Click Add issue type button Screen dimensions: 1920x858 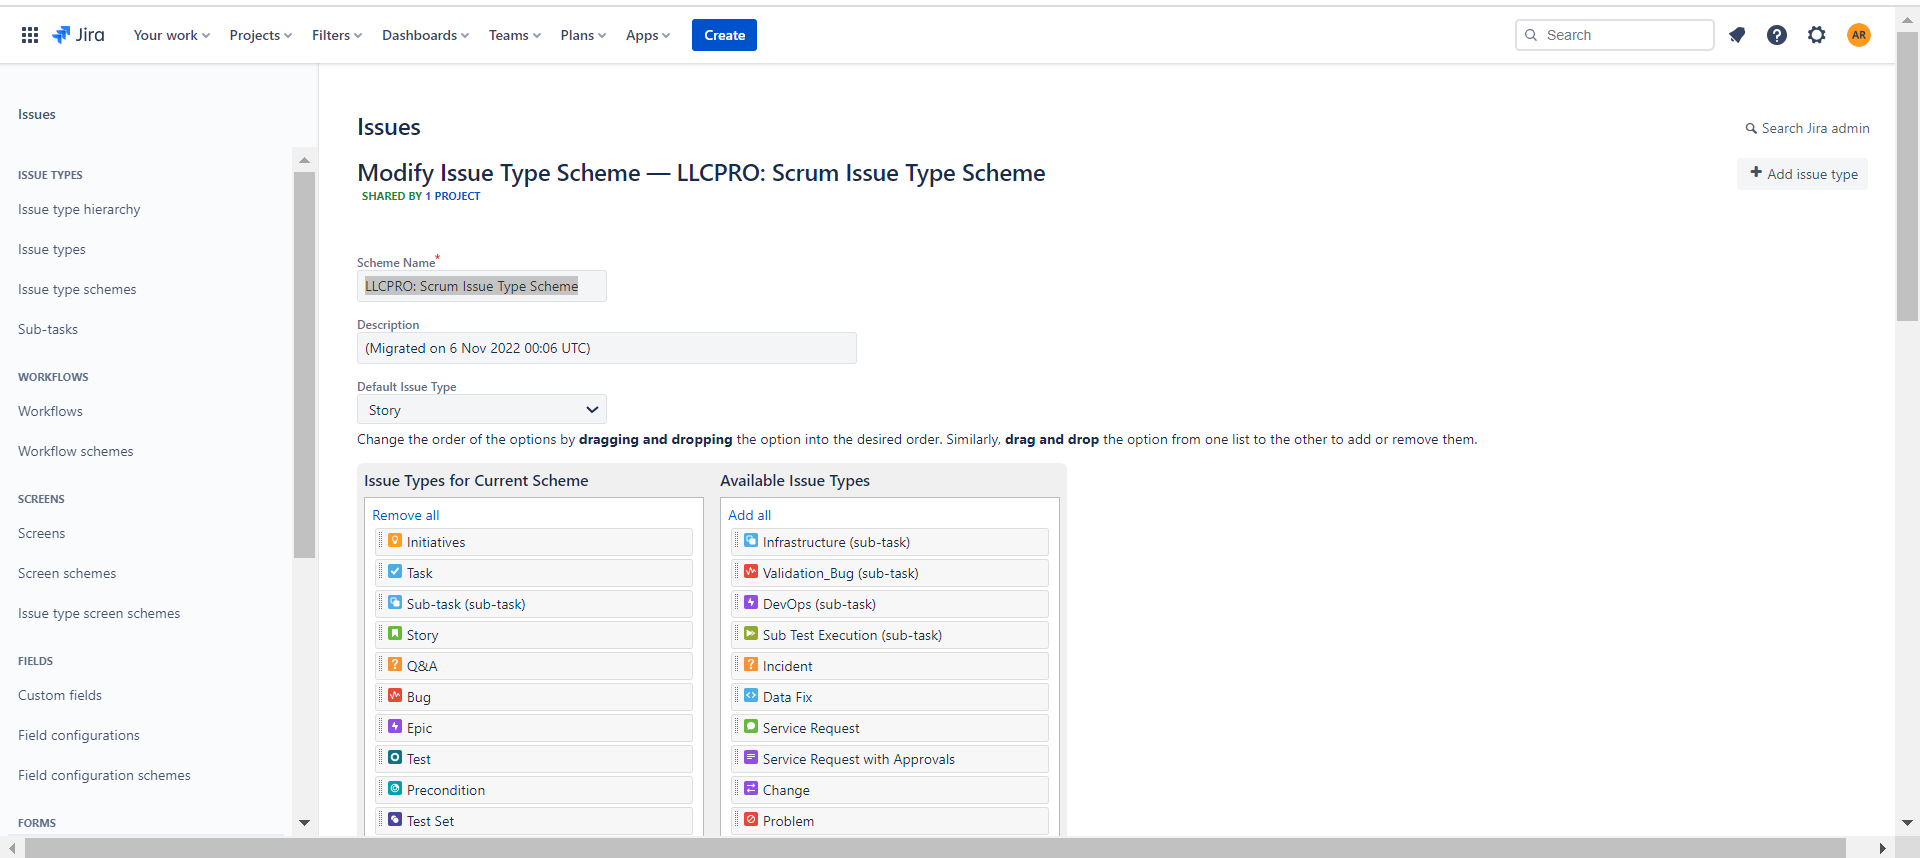click(1802, 174)
